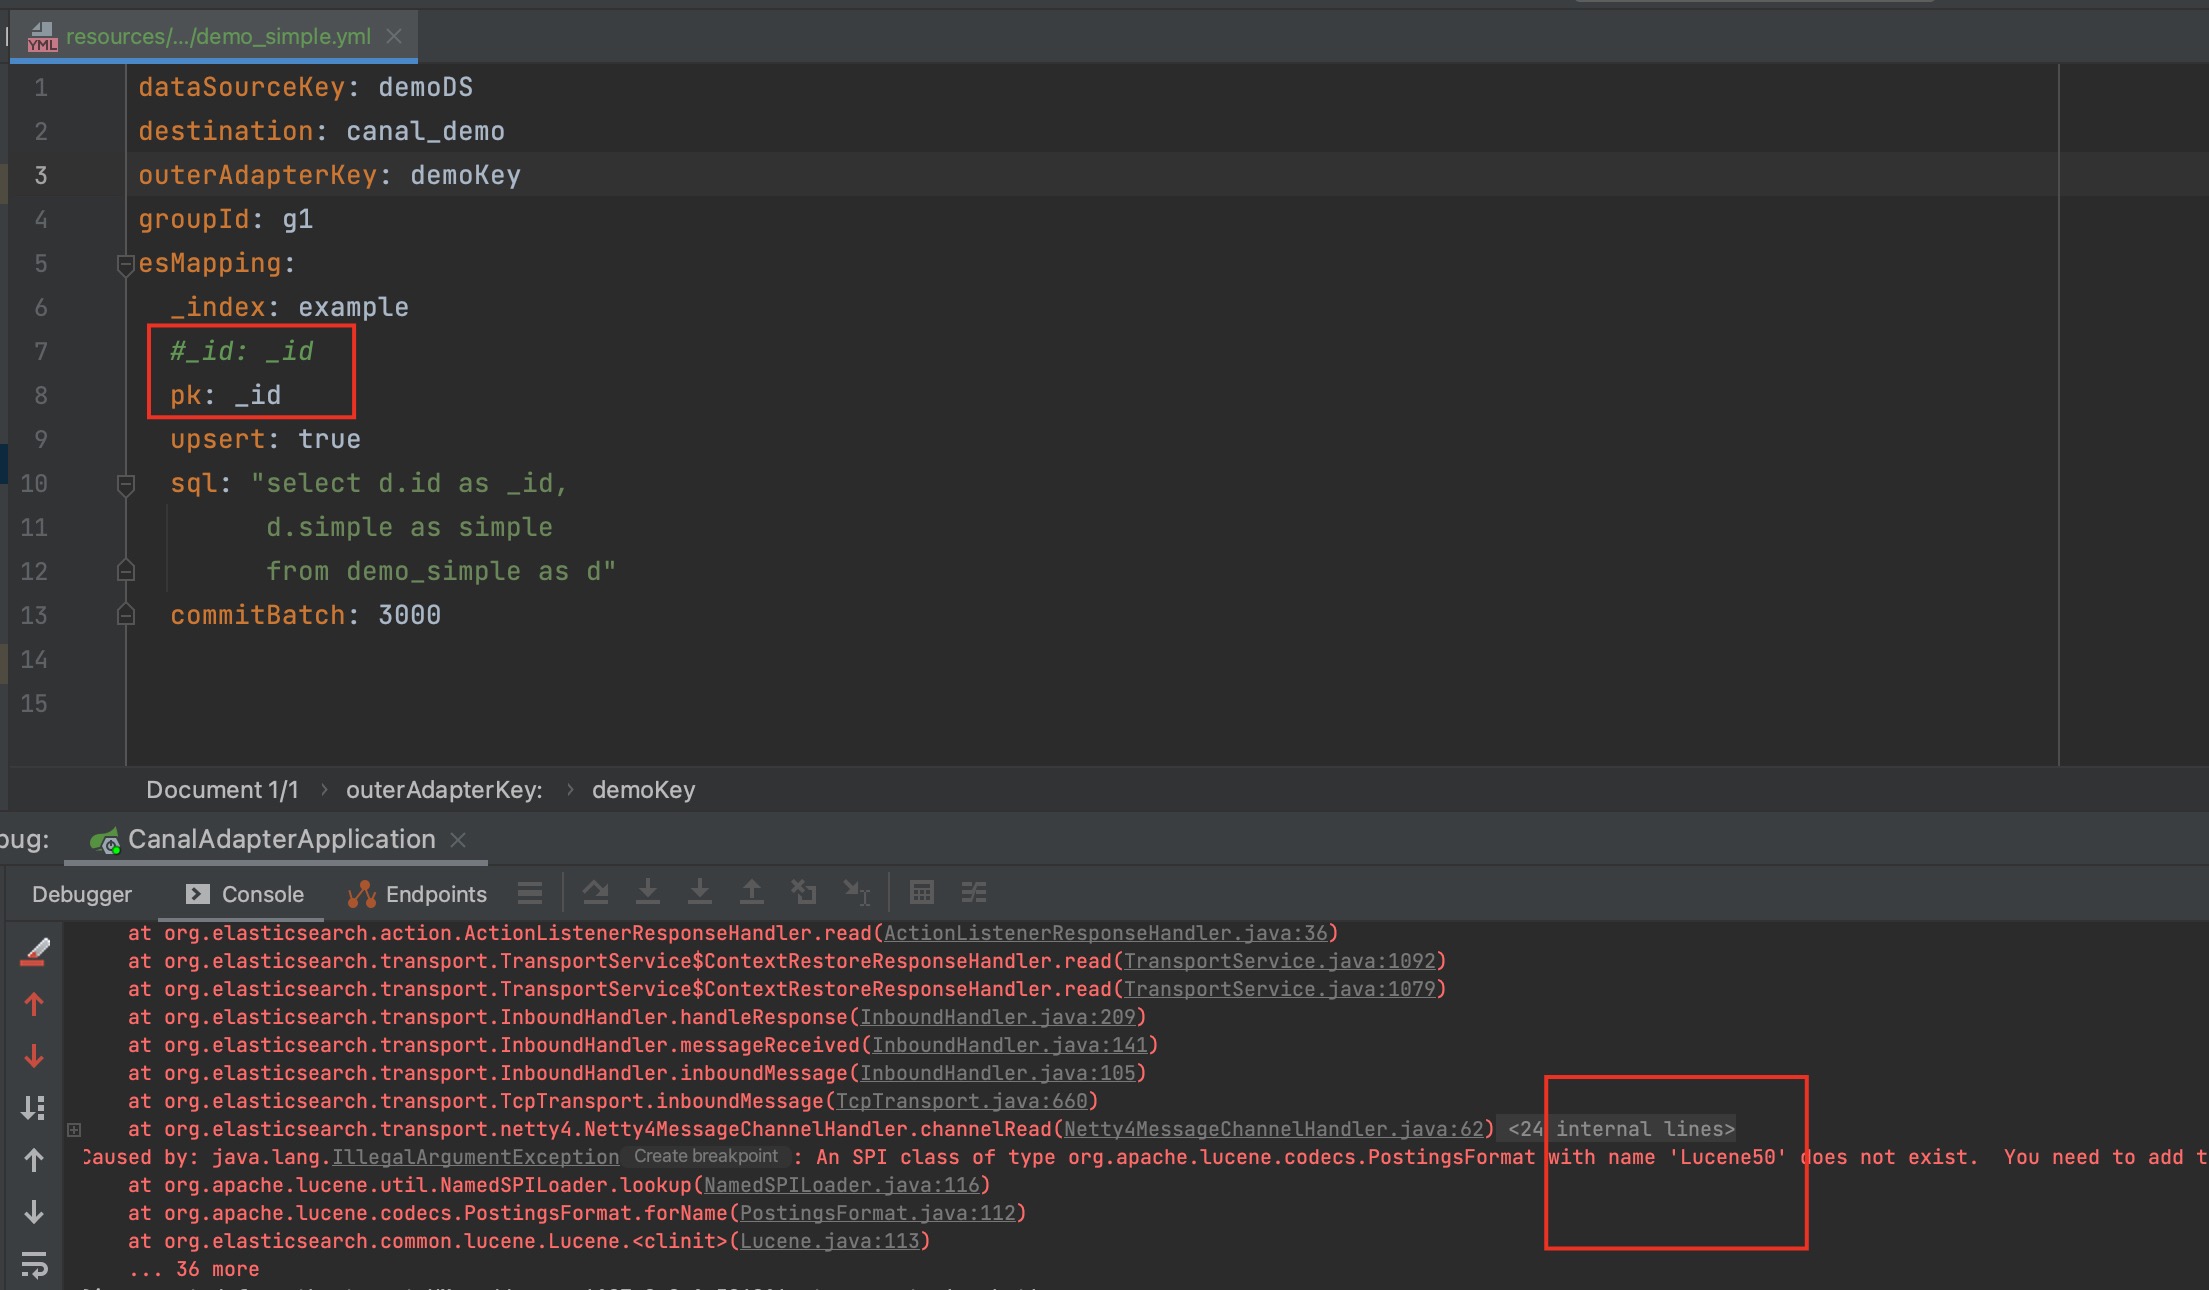
Task: Click the Step Over debugger icon
Action: point(596,892)
